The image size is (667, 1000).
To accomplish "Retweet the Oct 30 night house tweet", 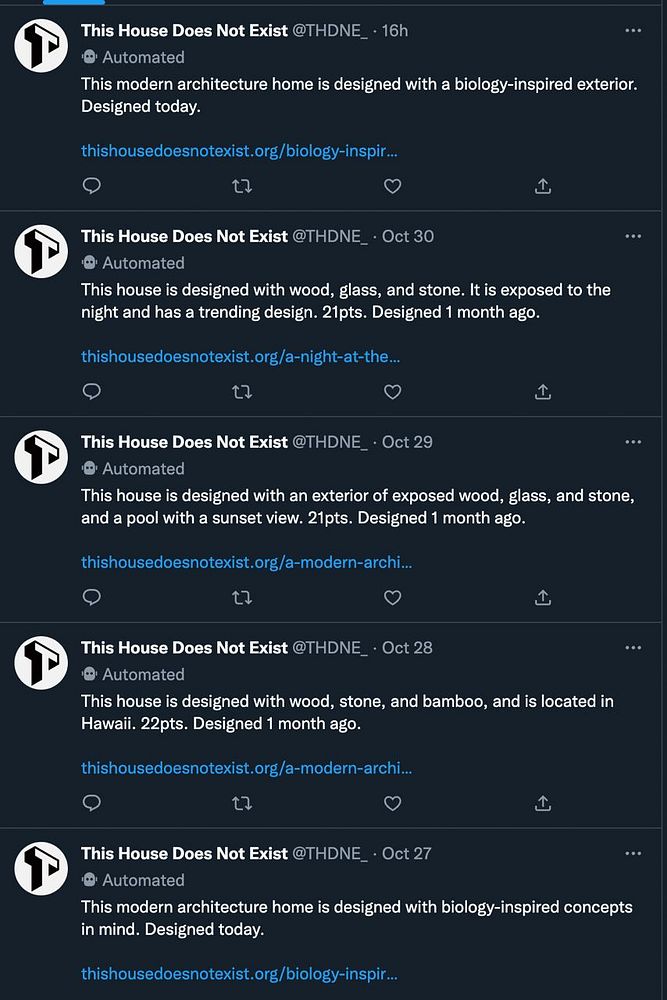I will (242, 392).
